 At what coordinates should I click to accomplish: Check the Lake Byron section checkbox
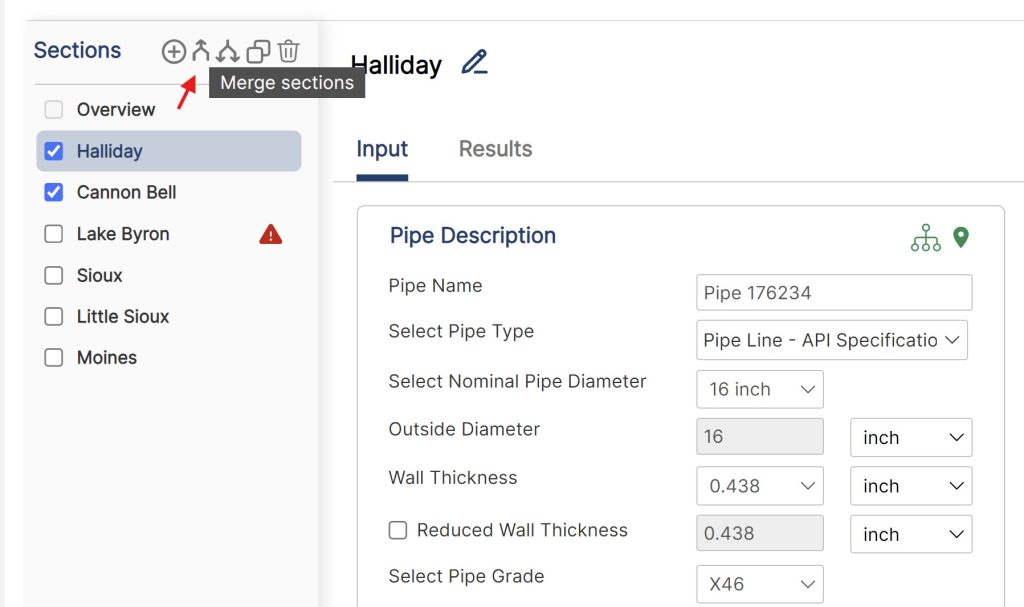[54, 234]
